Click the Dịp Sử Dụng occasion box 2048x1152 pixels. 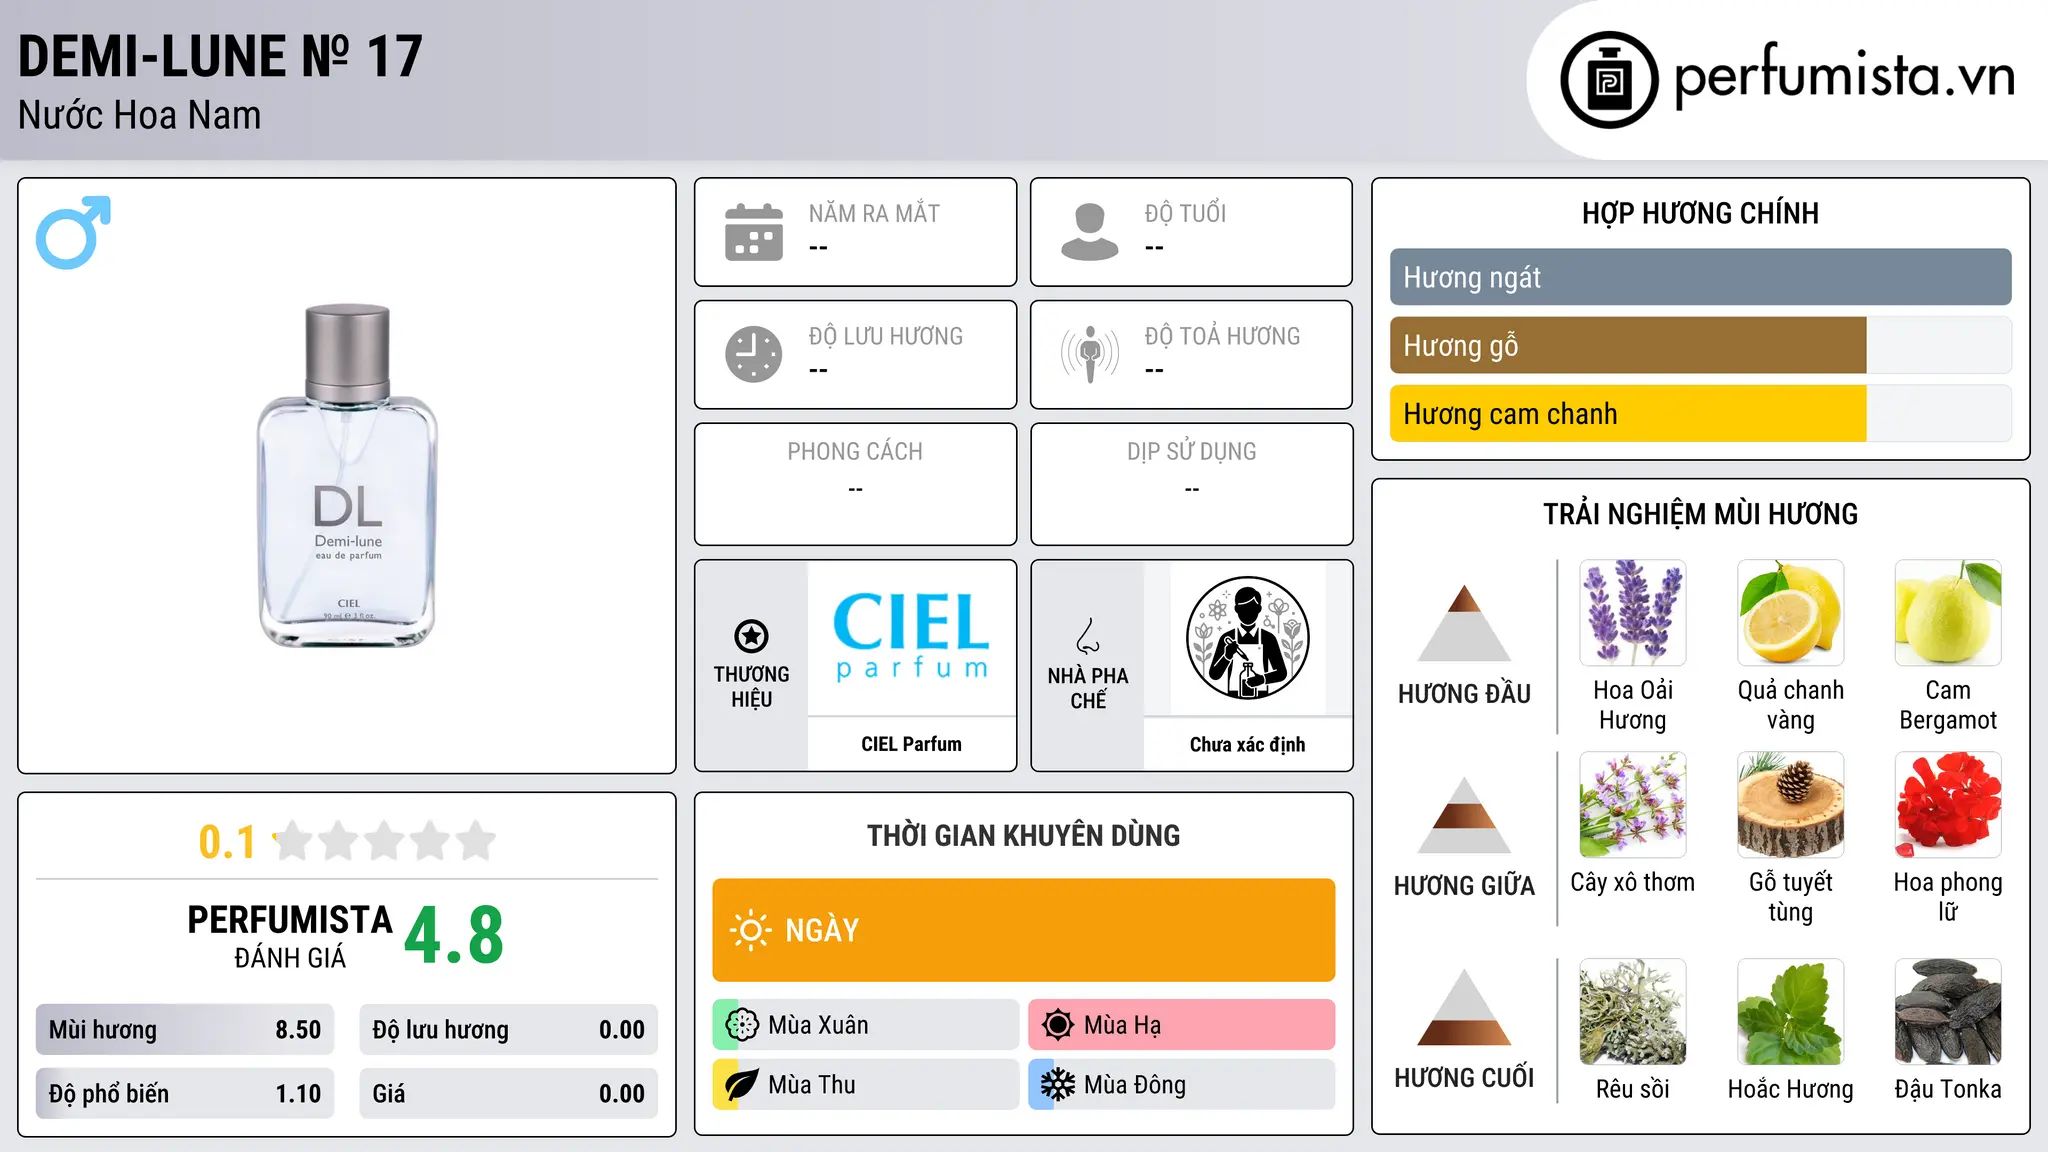tap(1191, 484)
